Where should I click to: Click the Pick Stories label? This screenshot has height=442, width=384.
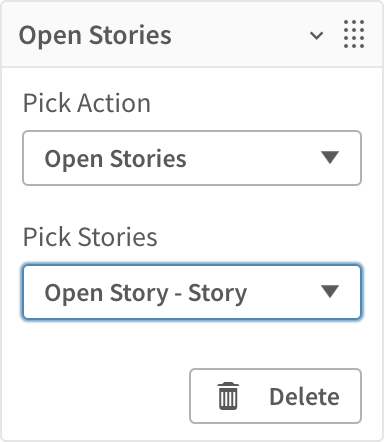tap(90, 237)
